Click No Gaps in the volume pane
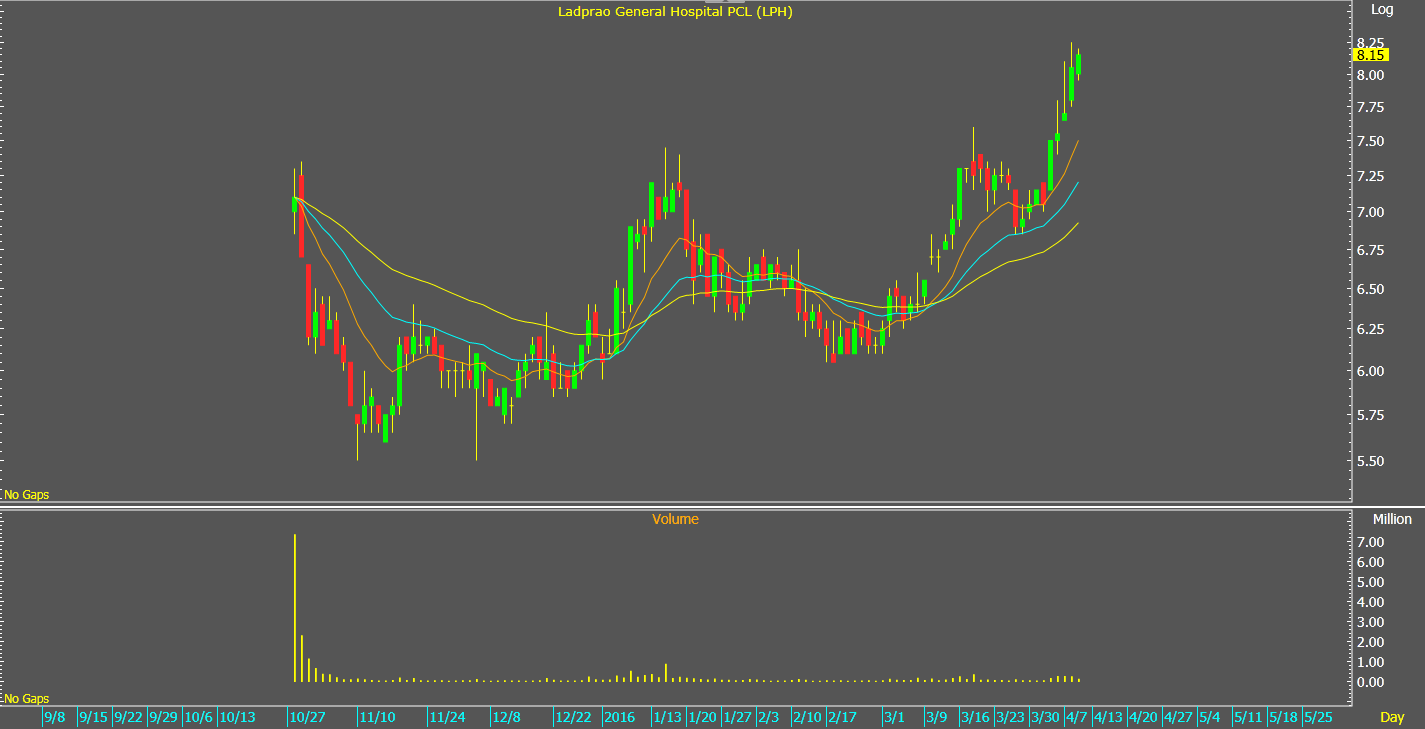Viewport: 1425px width, 729px height. pyautogui.click(x=27, y=699)
